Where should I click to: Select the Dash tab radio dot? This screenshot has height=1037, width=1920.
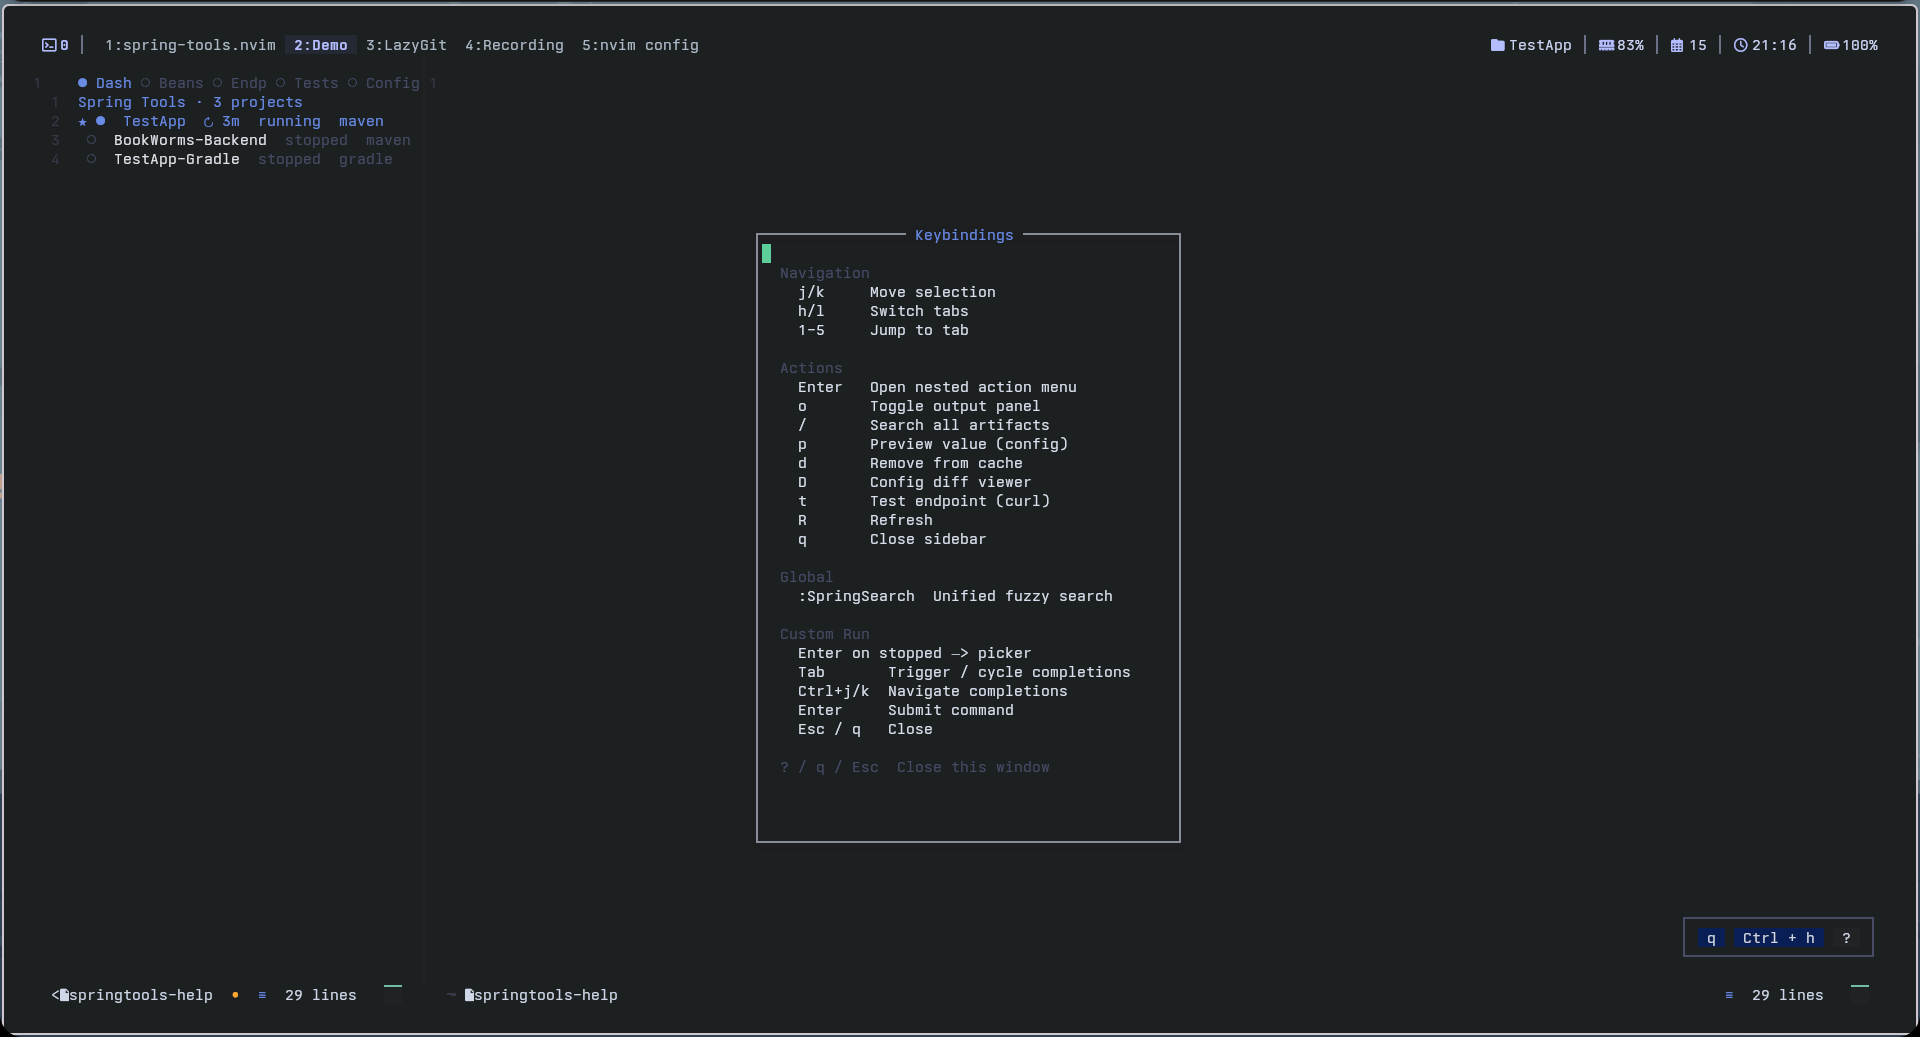[82, 83]
